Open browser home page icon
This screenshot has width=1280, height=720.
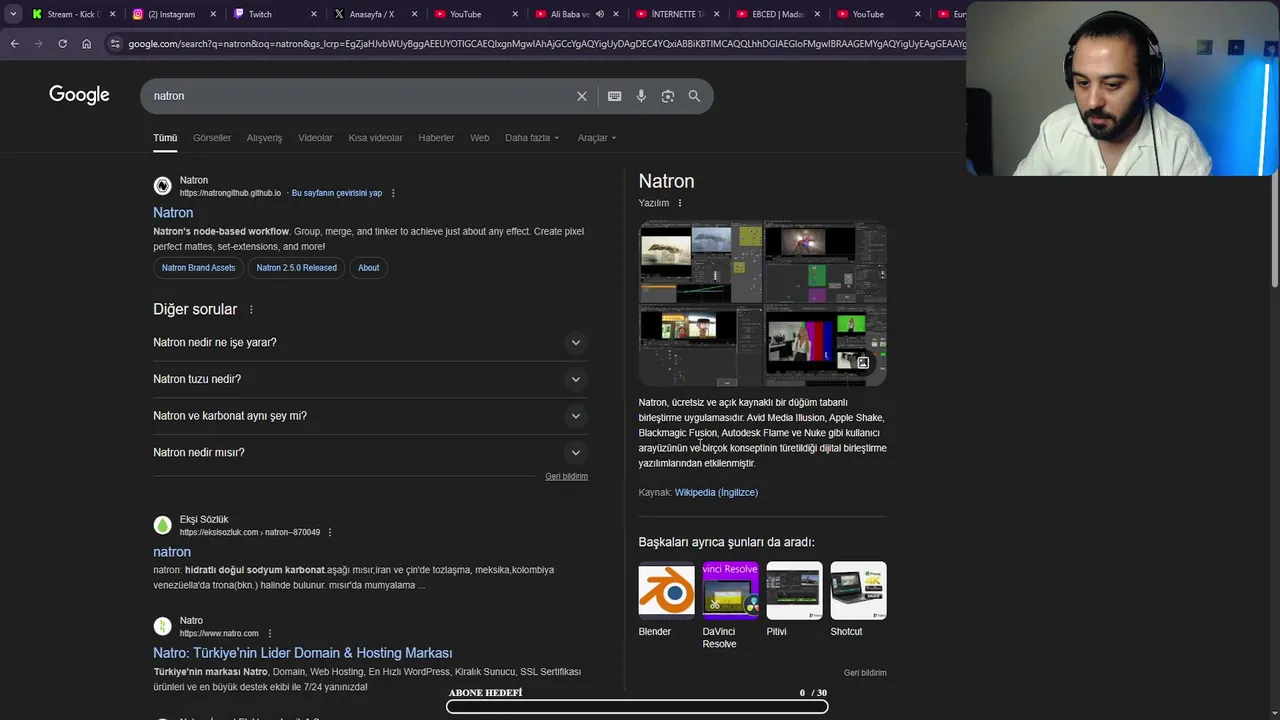86,43
